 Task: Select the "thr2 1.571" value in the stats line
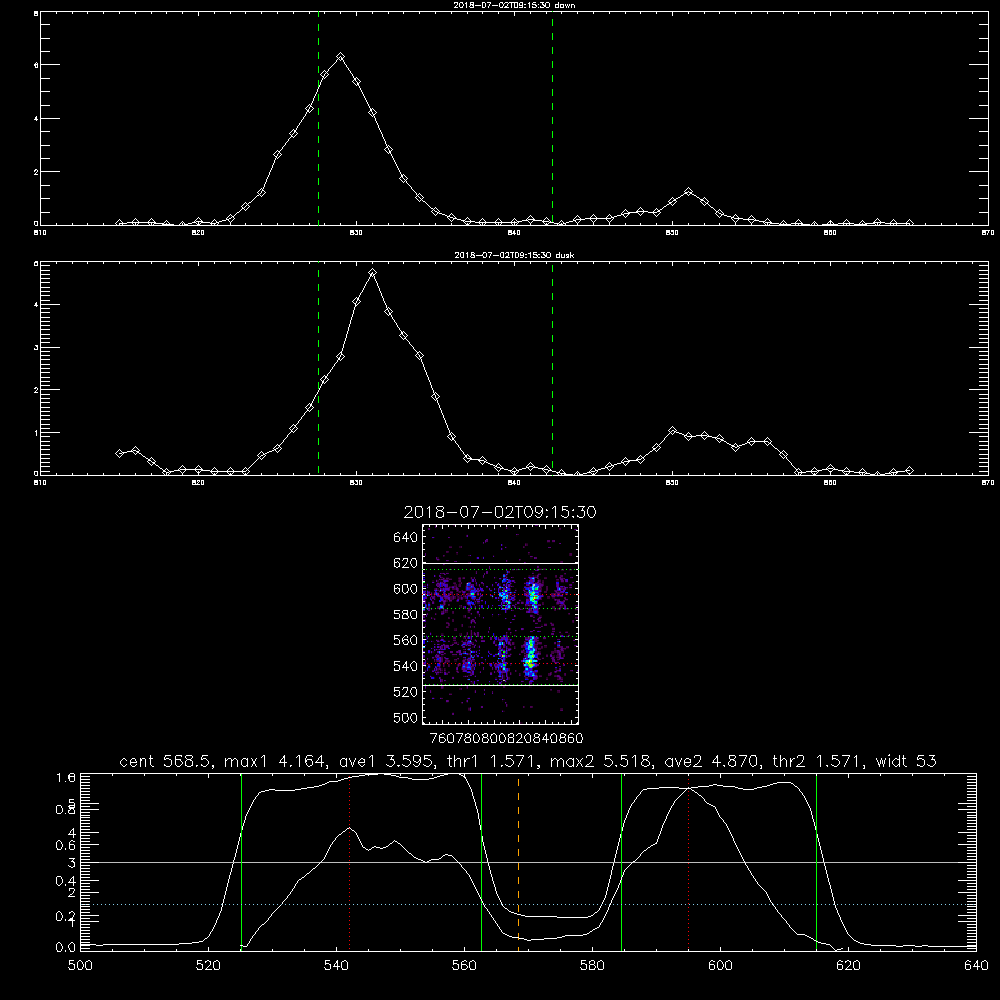pos(816,761)
